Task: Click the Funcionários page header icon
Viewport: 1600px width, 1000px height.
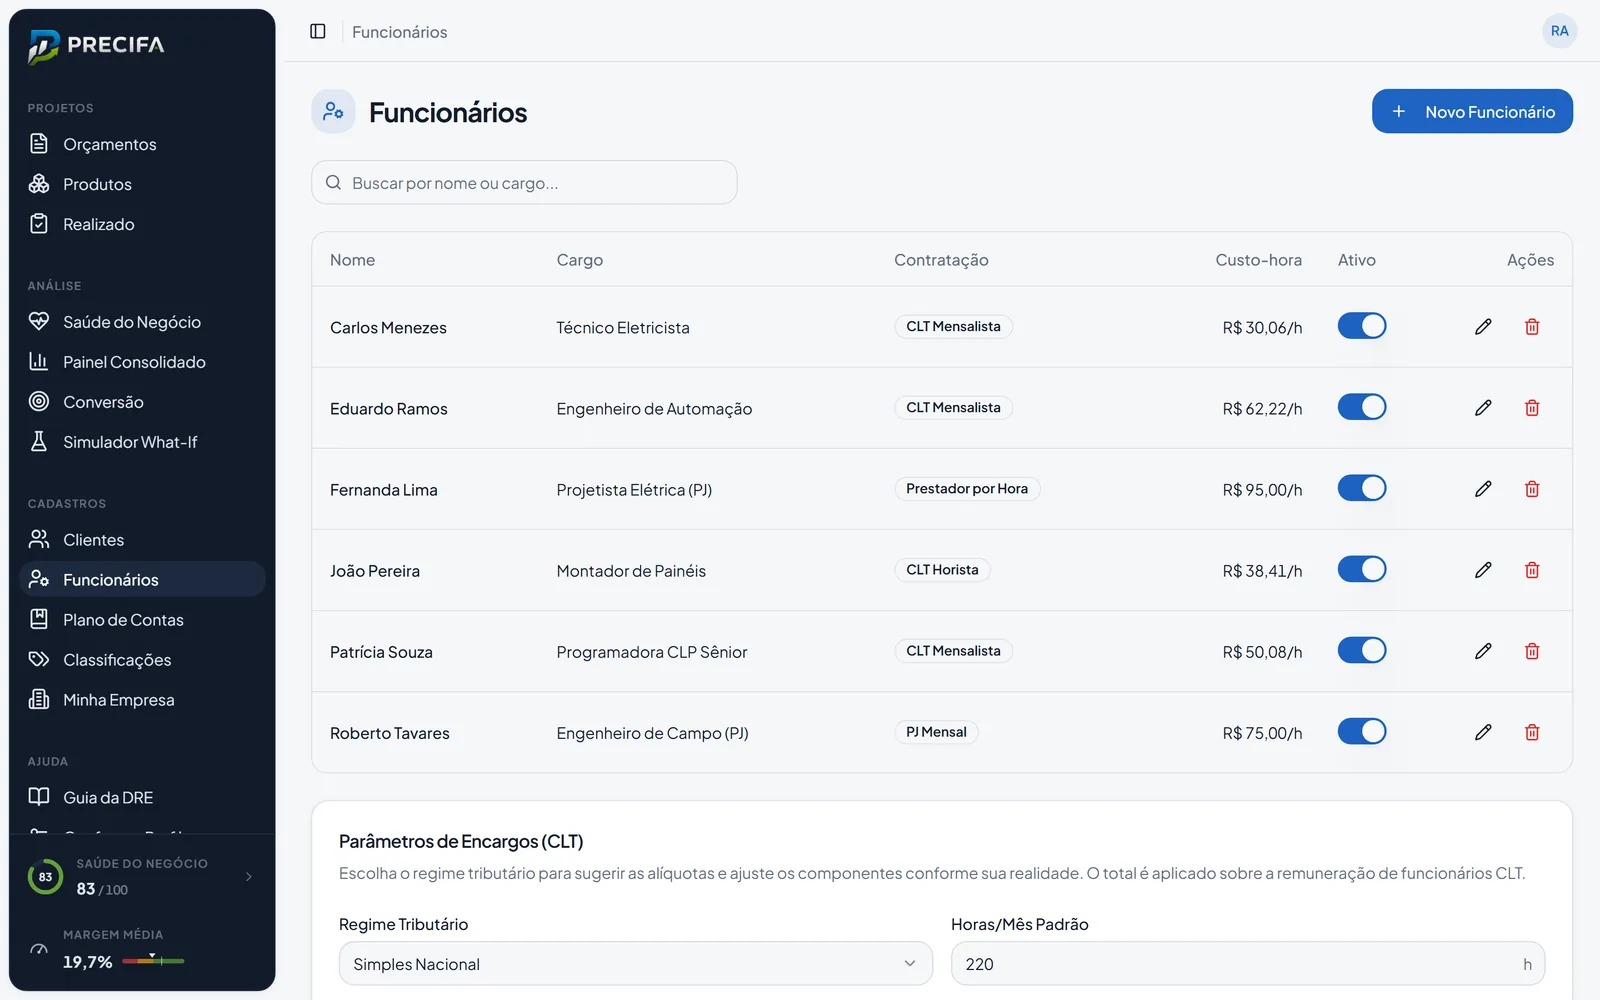Action: point(333,112)
